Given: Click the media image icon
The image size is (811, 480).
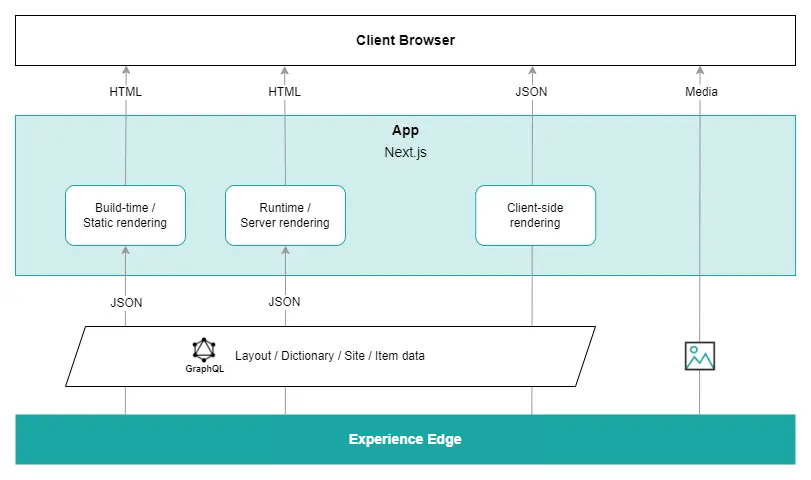Looking at the screenshot, I should click(x=700, y=356).
